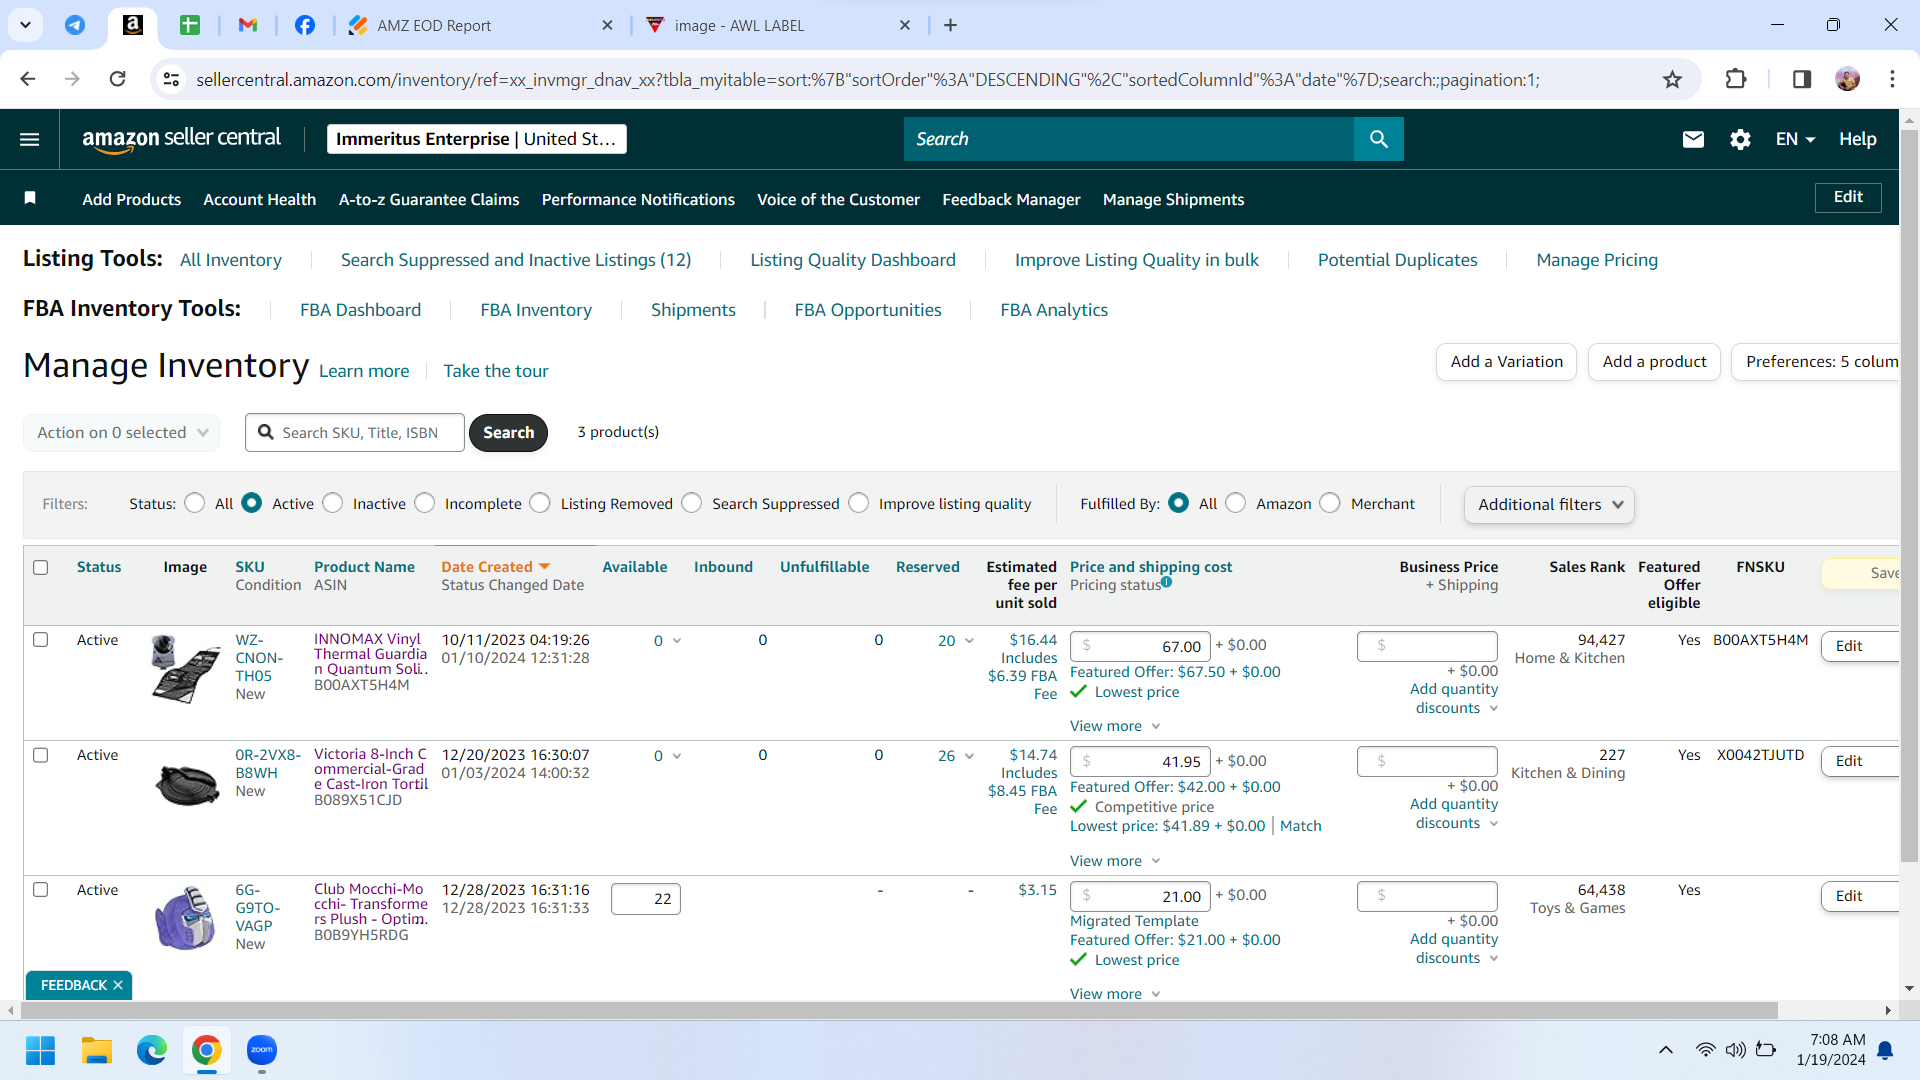Image resolution: width=1920 pixels, height=1080 pixels.
Task: Click the Search SKU, Title, ISBN field
Action: pos(355,433)
